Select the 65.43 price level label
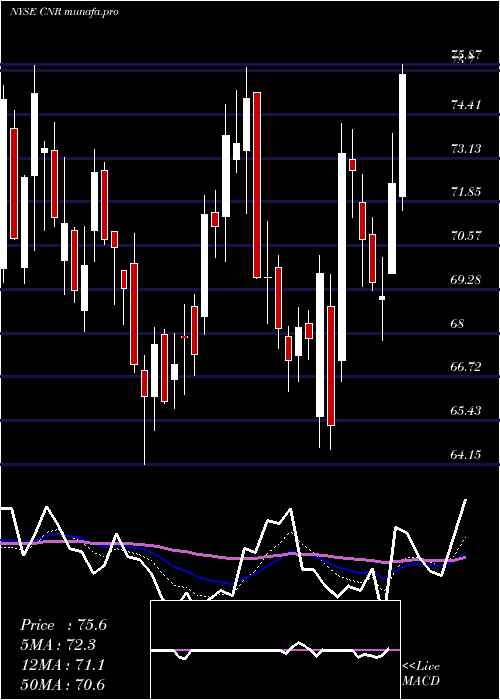The image size is (500, 700). [x=466, y=410]
